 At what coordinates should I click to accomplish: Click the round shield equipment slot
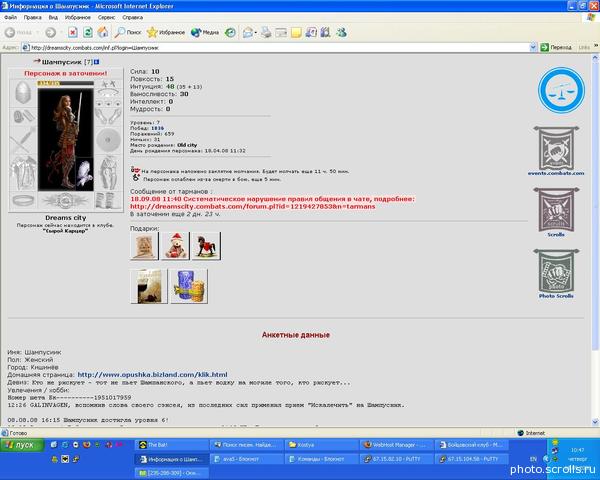[x=108, y=140]
